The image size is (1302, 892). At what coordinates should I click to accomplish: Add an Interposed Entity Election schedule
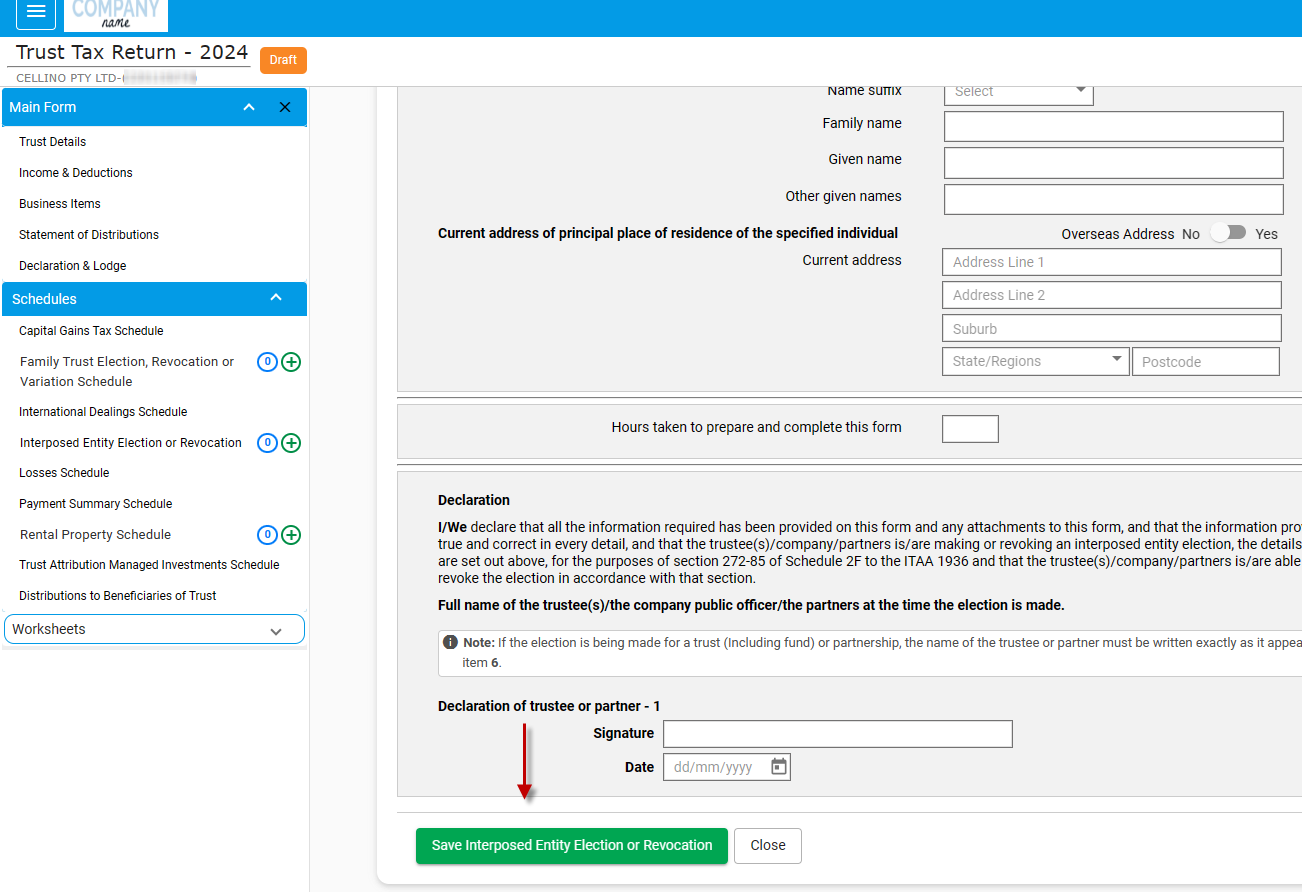click(x=291, y=443)
